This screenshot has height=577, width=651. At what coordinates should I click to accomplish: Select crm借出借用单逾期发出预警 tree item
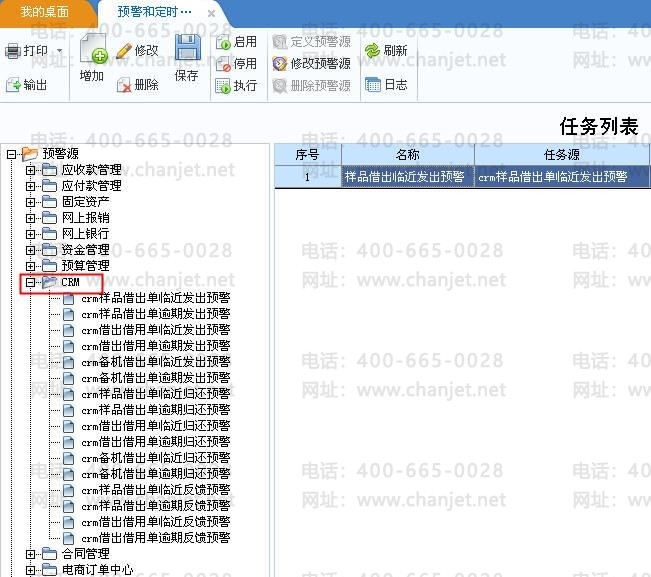click(x=156, y=346)
